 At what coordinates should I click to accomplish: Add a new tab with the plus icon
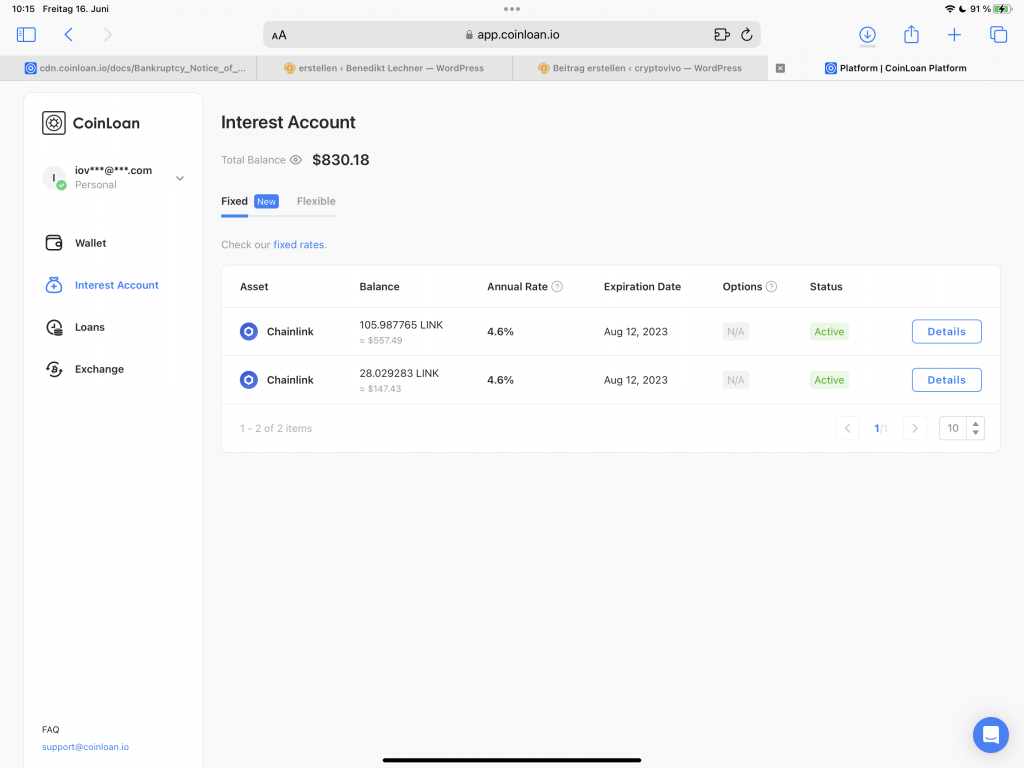point(954,35)
